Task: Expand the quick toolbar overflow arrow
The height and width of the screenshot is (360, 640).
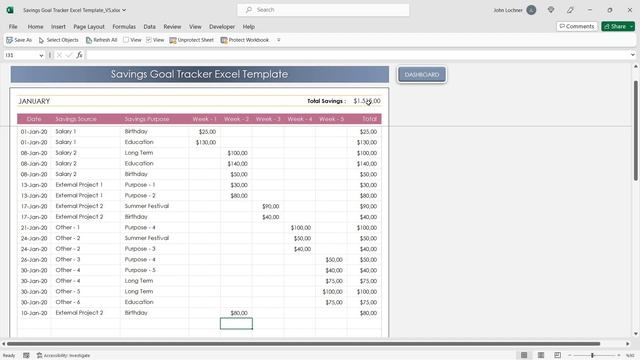Action: coord(278,40)
